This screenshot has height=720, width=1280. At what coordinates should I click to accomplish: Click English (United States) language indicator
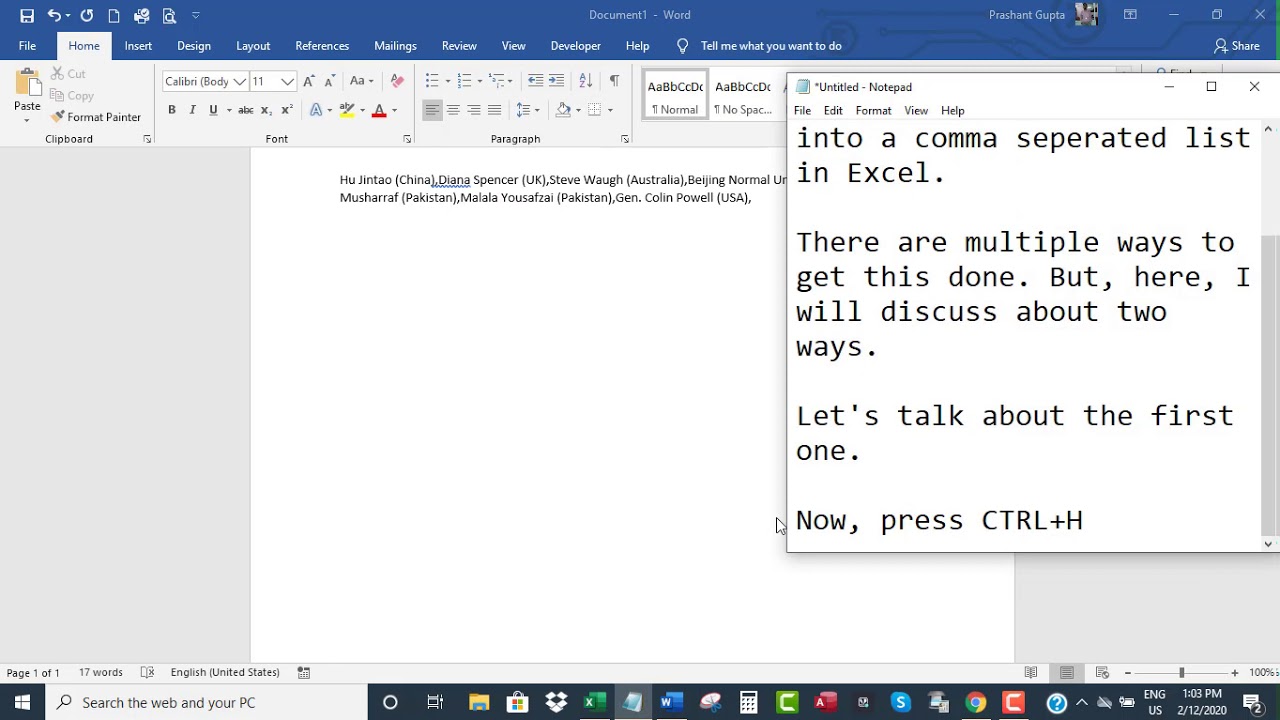[x=225, y=673]
